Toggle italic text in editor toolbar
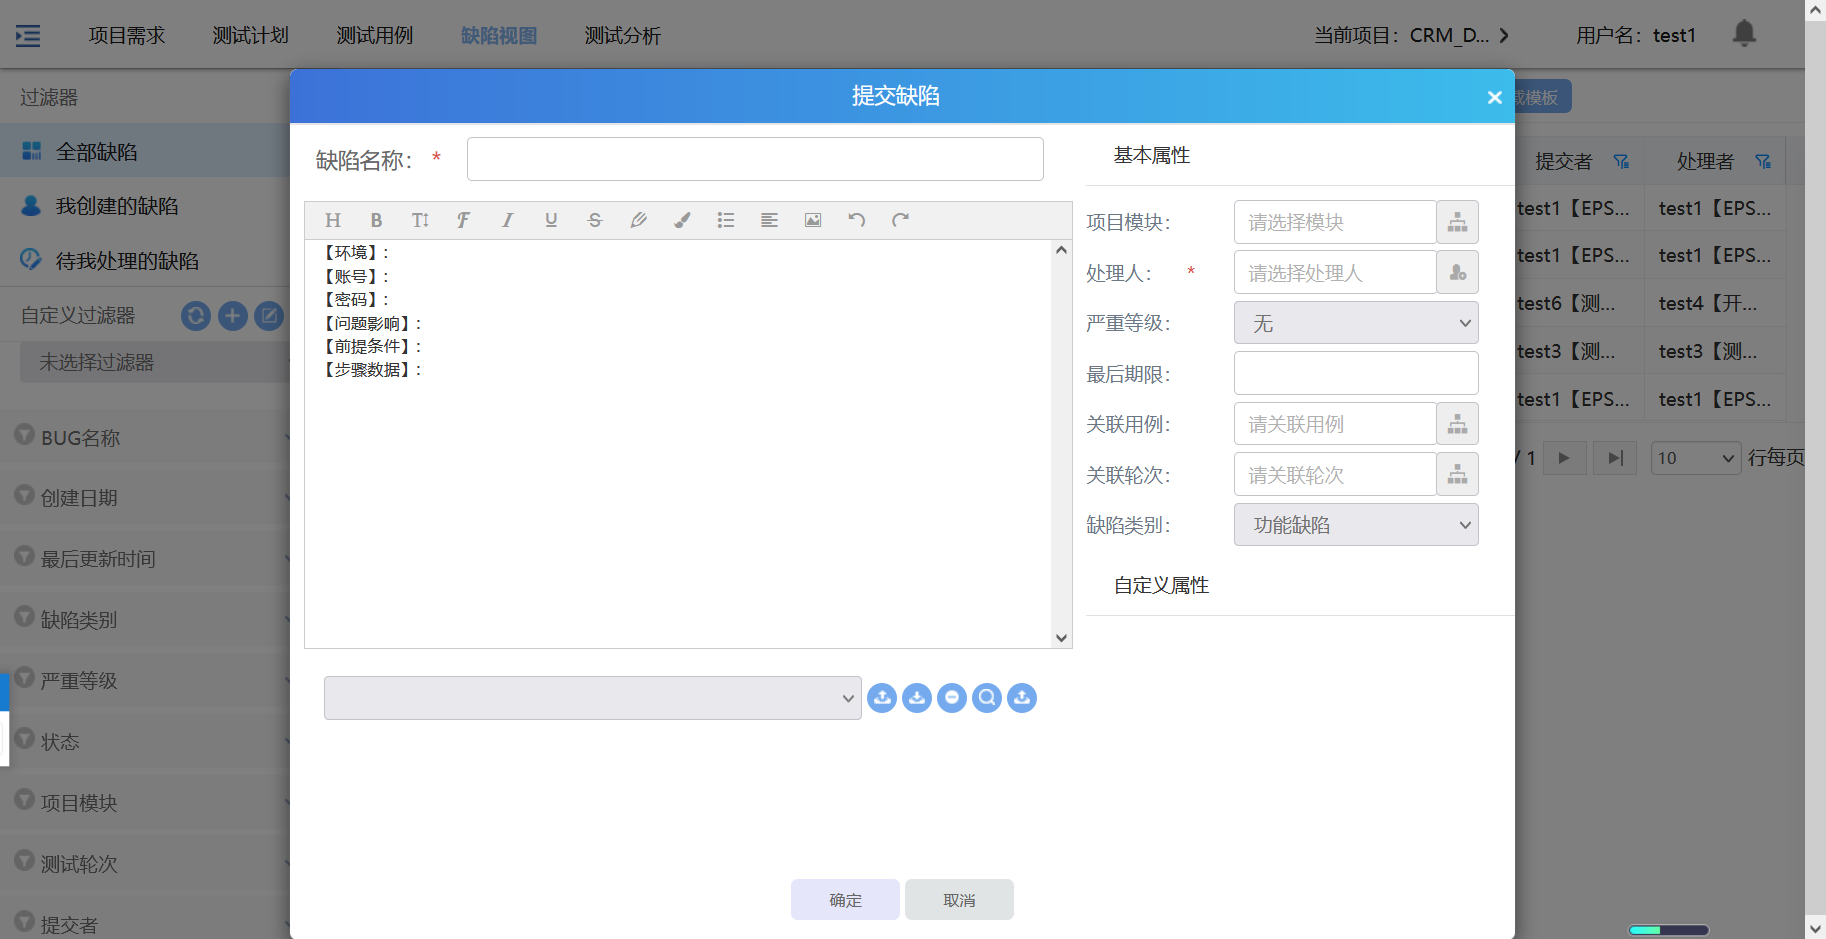The width and height of the screenshot is (1826, 939). (x=507, y=220)
